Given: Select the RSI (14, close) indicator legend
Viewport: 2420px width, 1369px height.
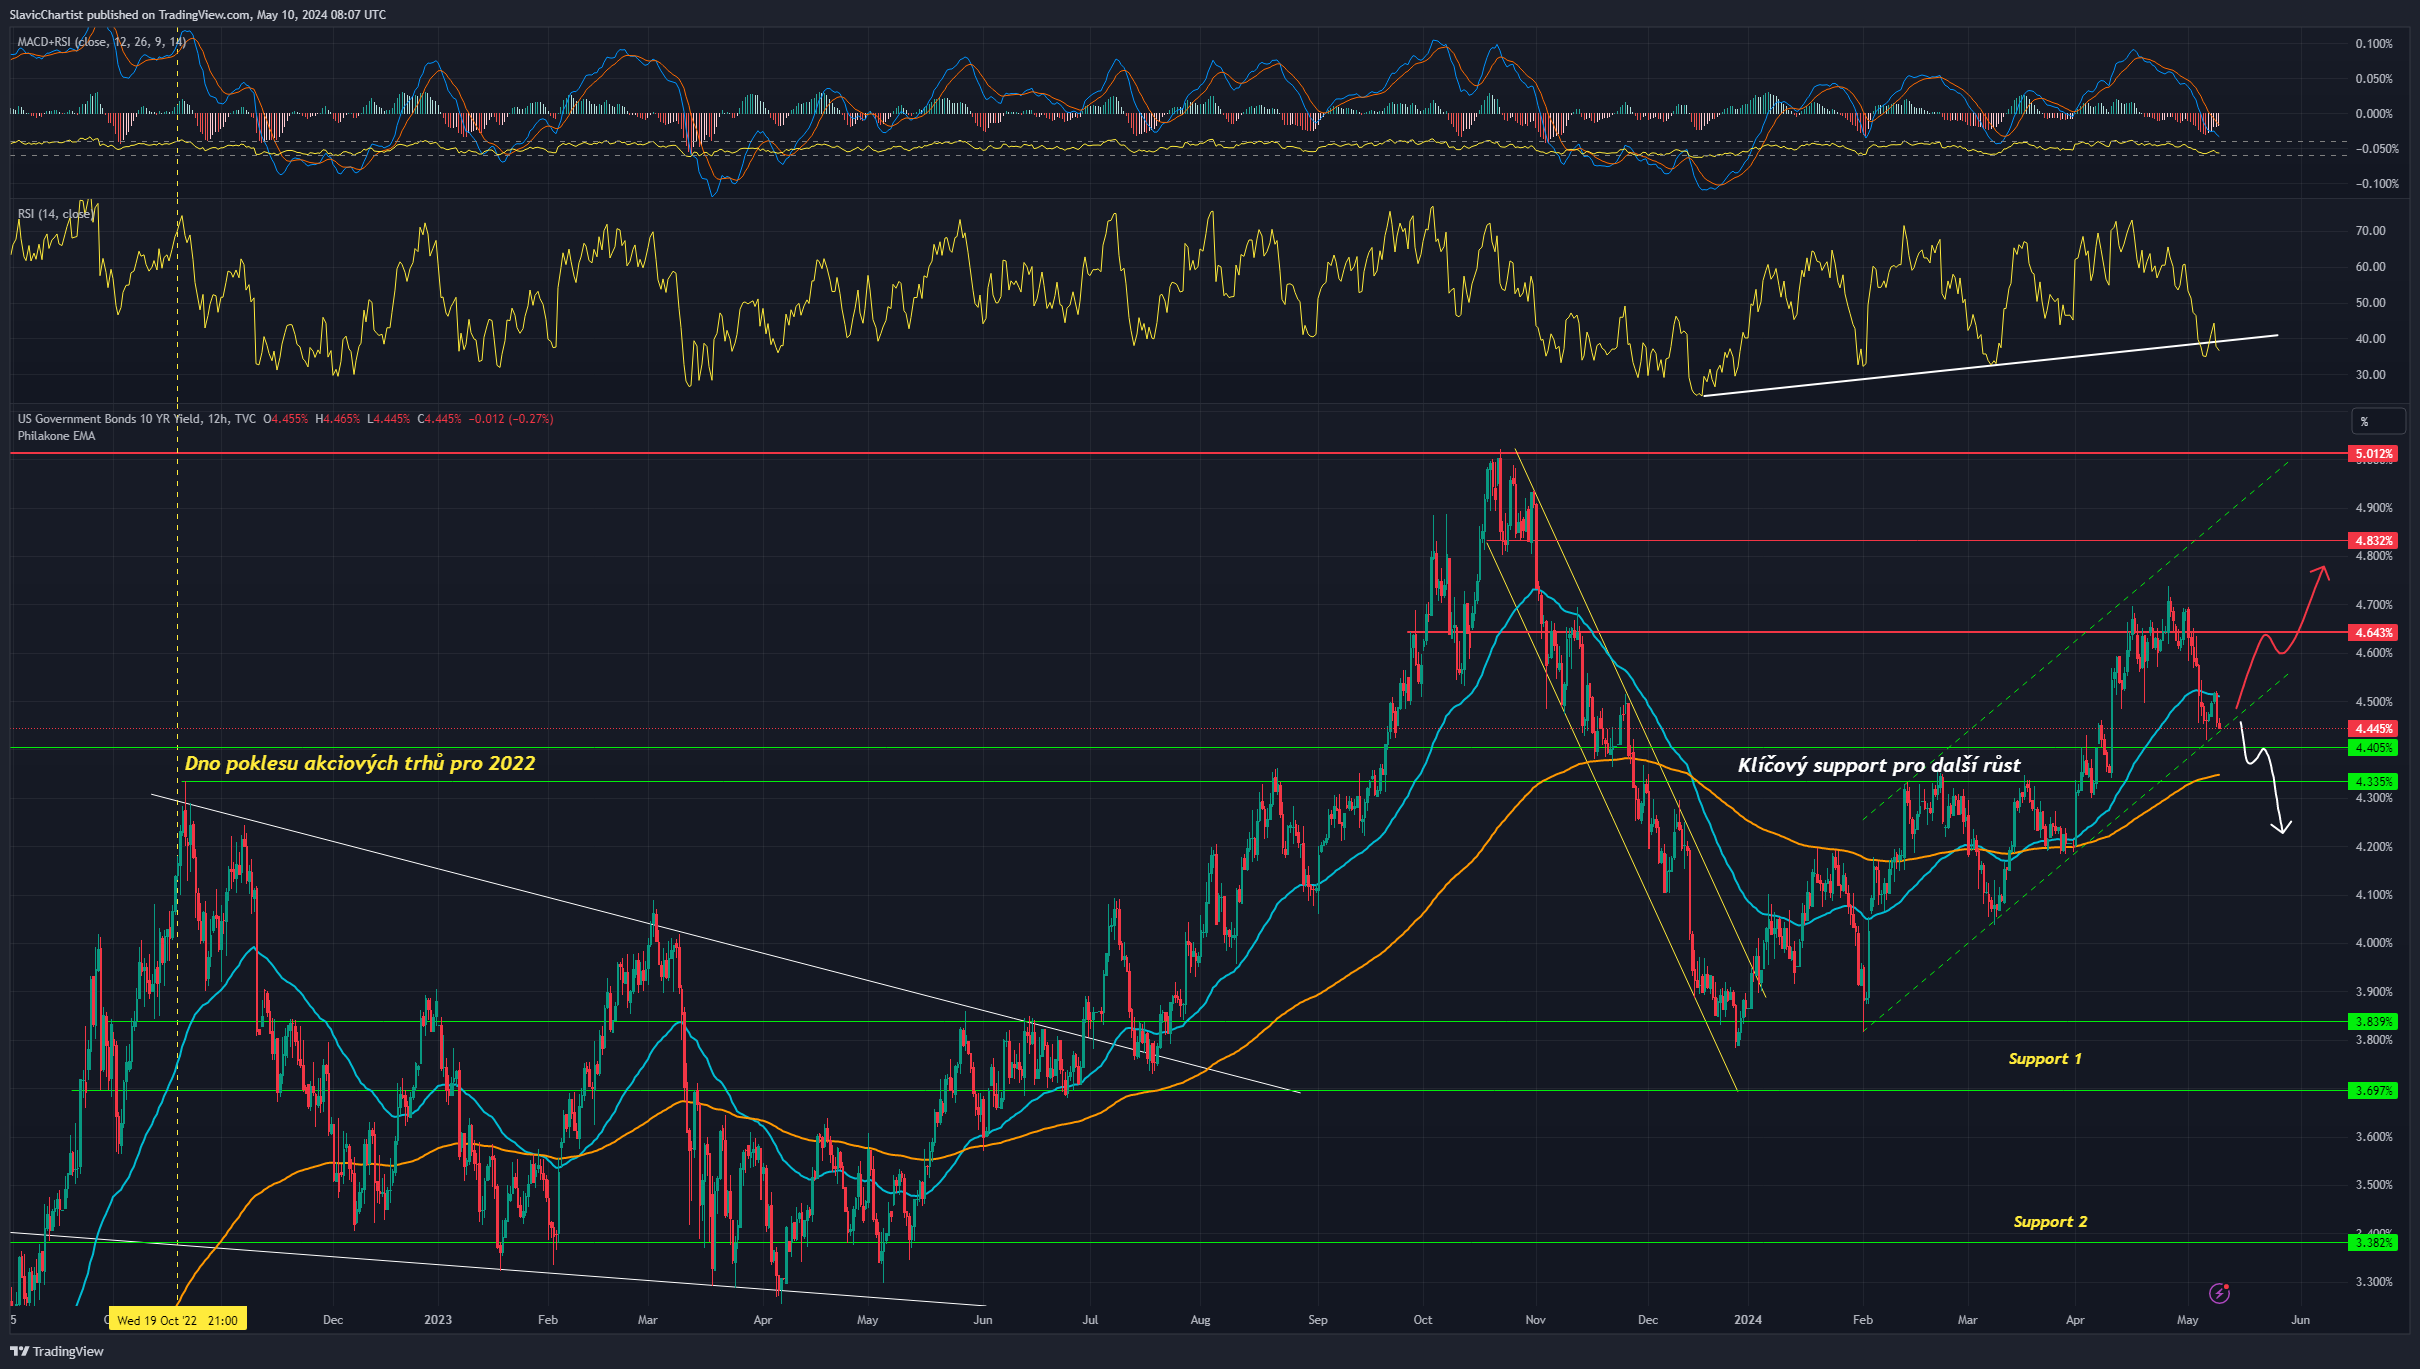Looking at the screenshot, I should pos(56,214).
